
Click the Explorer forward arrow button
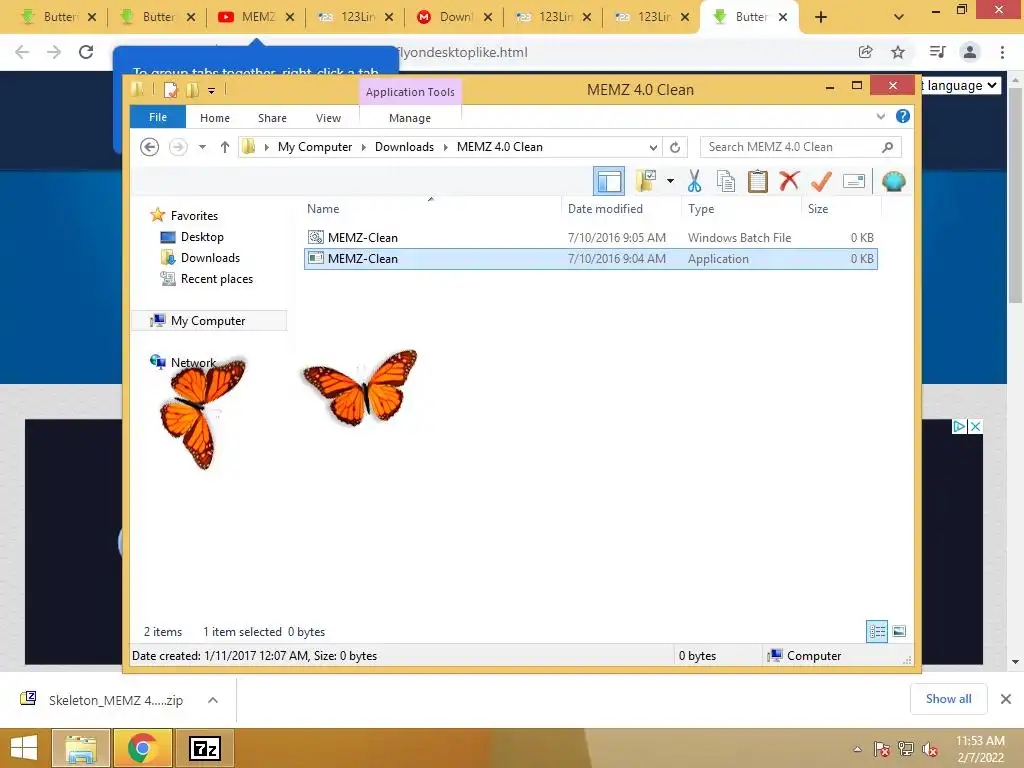click(178, 147)
